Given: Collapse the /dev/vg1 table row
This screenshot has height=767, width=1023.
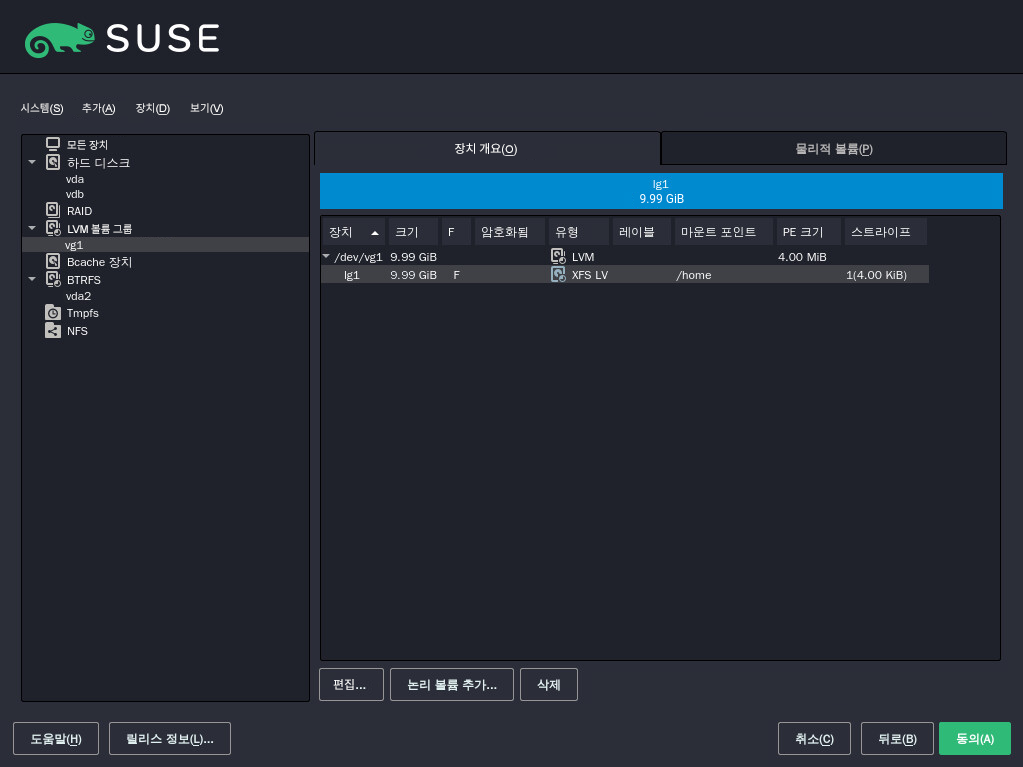Looking at the screenshot, I should pyautogui.click(x=326, y=257).
